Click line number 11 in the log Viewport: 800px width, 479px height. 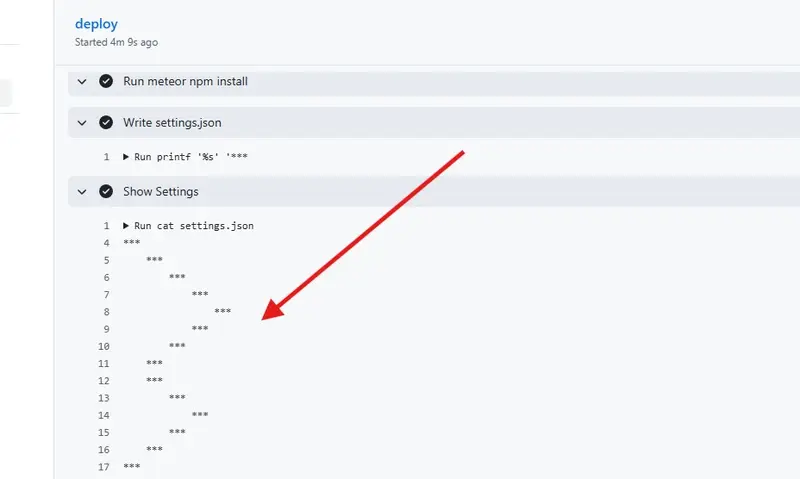click(x=104, y=364)
